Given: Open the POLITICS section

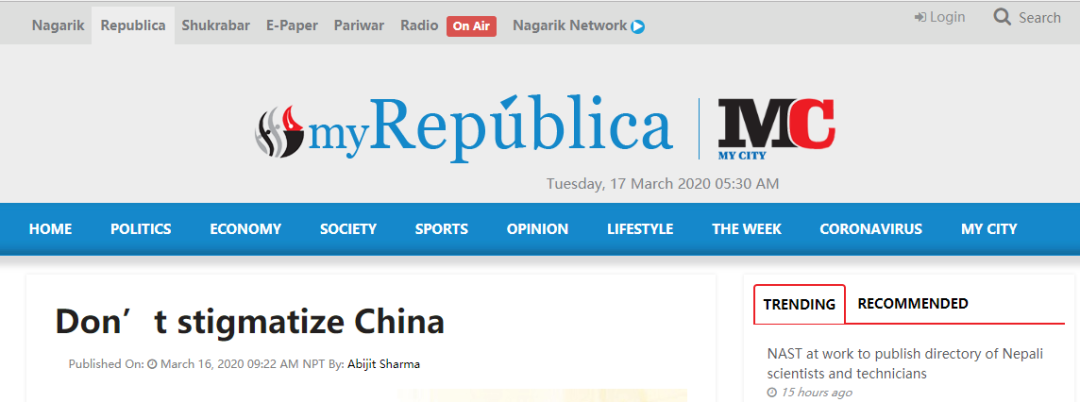Looking at the screenshot, I should click(141, 229).
